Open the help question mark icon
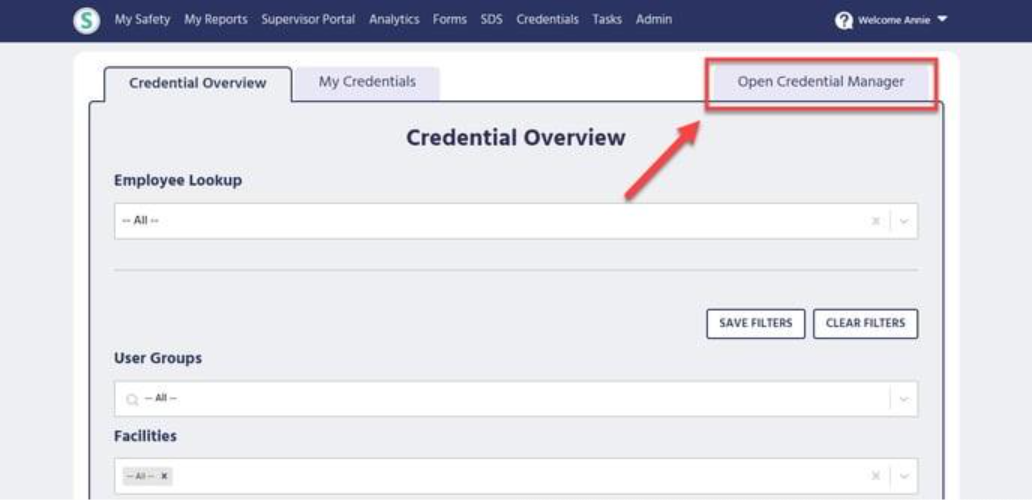Viewport: 1032px width, 501px height. [843, 20]
